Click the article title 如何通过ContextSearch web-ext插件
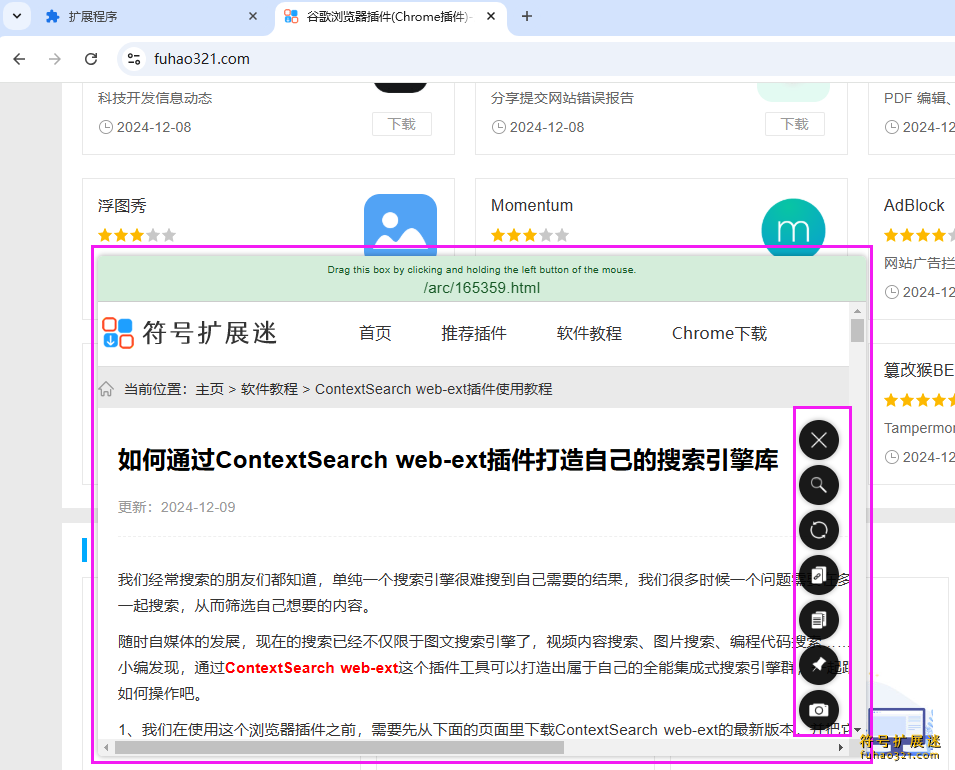 [448, 460]
